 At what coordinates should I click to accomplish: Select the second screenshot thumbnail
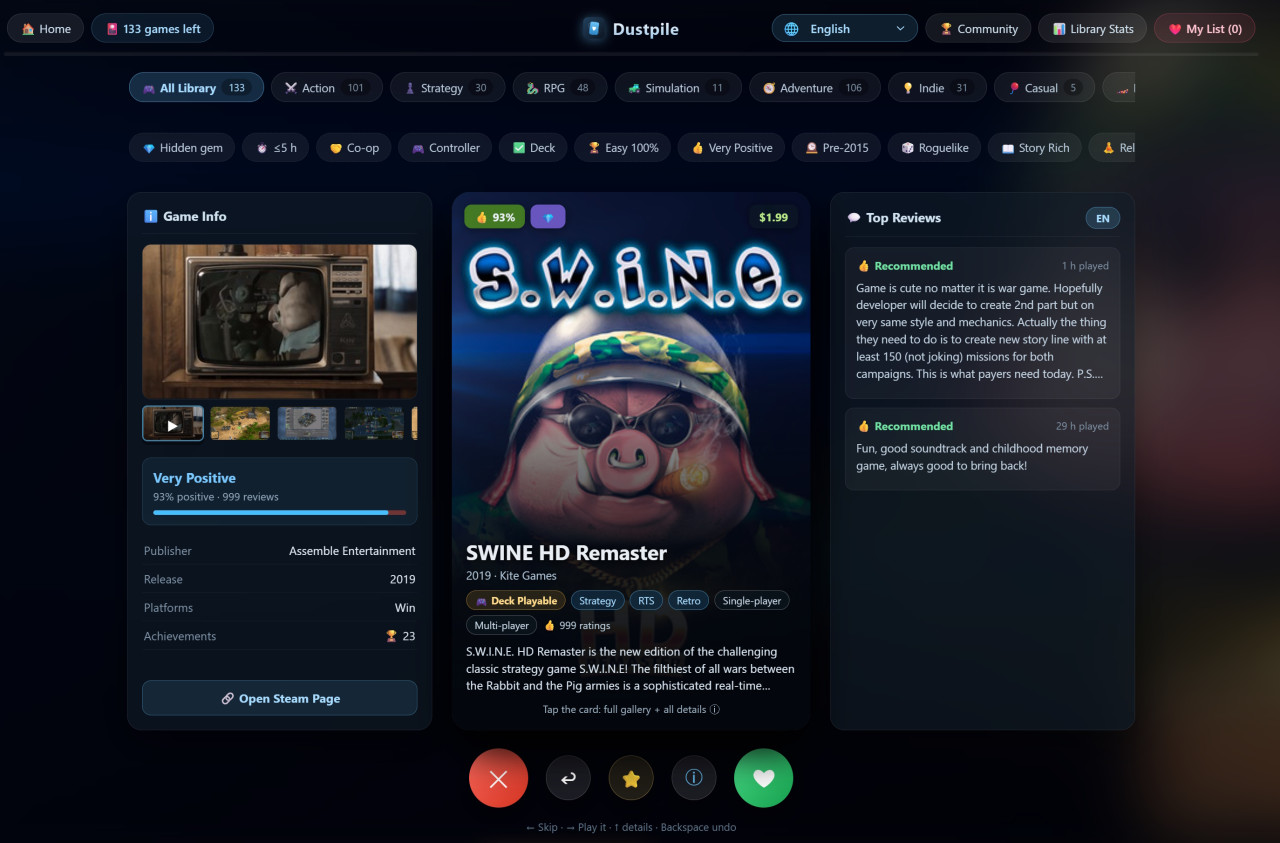coord(240,423)
